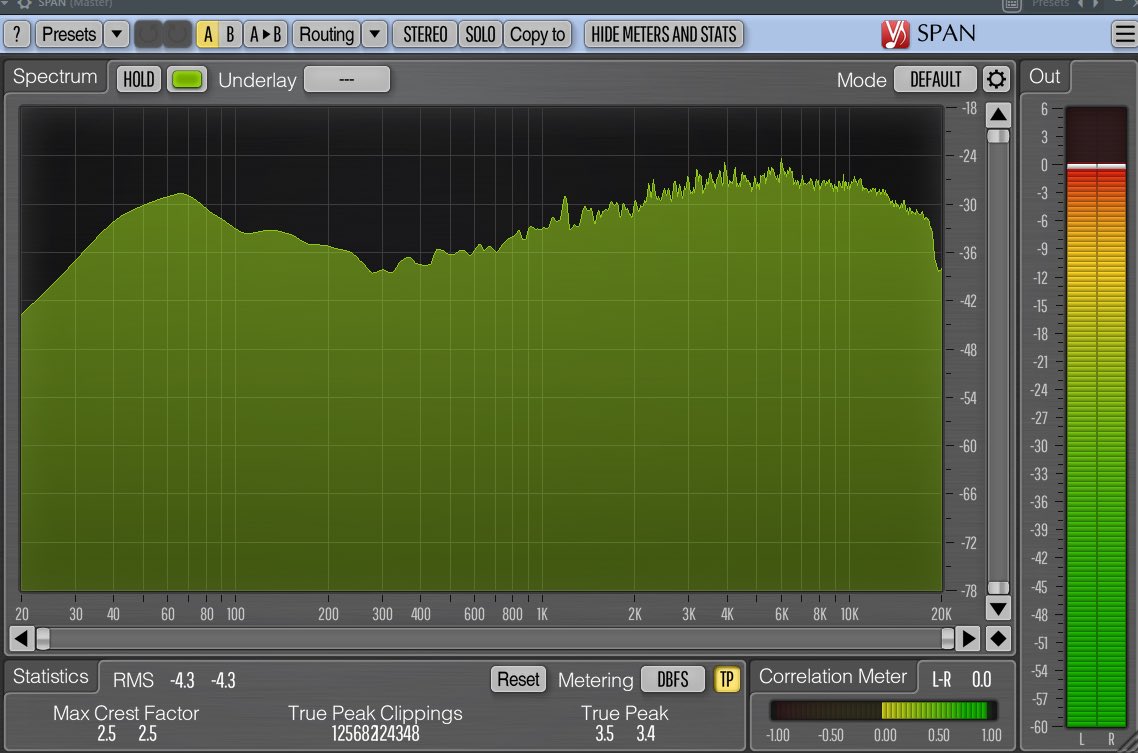Viewport: 1138px width, 753px height.
Task: Select the Statistics tab
Action: 51,676
